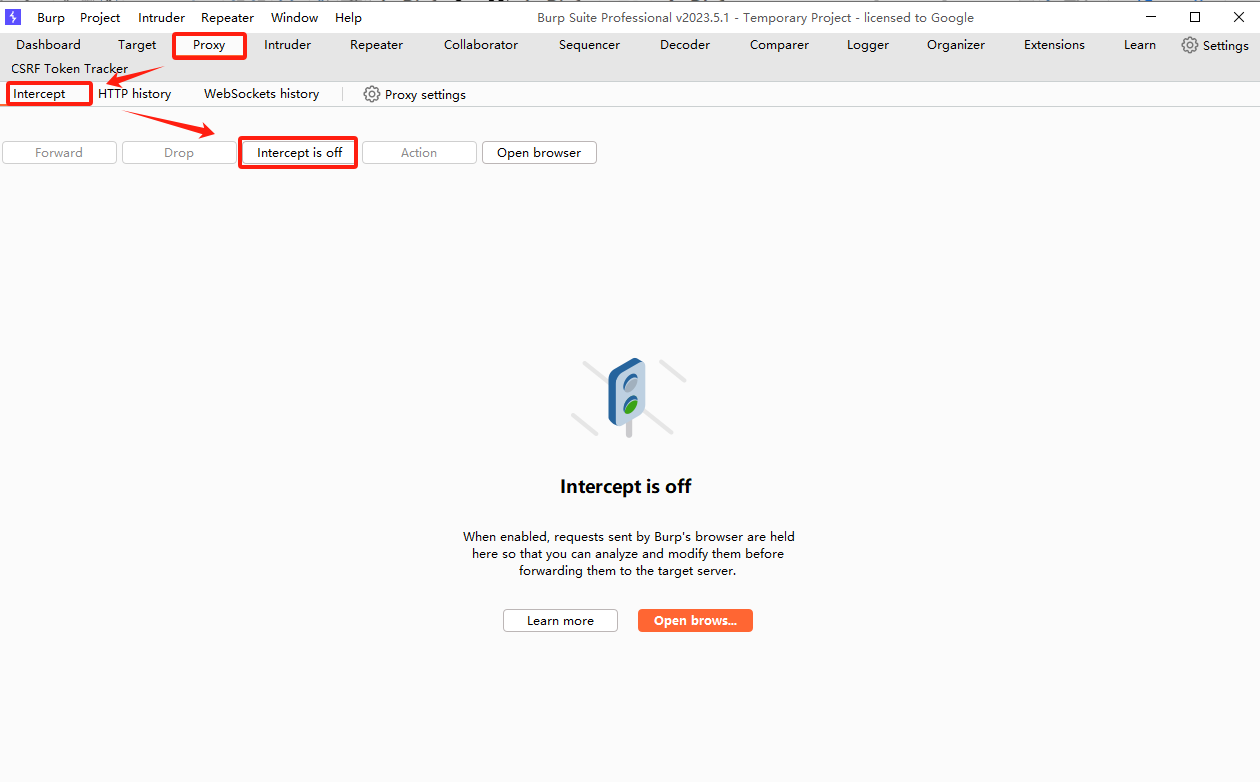Go to the Repeater tab
The width and height of the screenshot is (1260, 782).
[x=376, y=45]
